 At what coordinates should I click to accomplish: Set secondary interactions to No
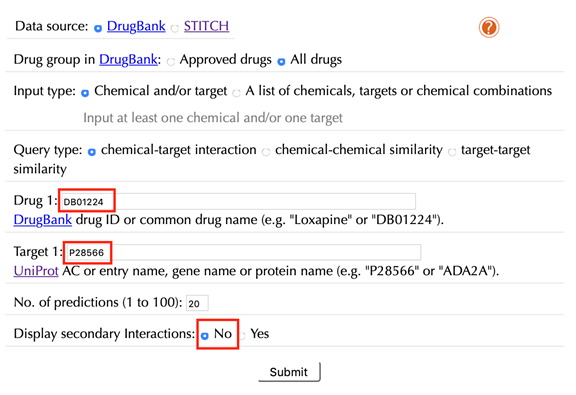tap(205, 335)
